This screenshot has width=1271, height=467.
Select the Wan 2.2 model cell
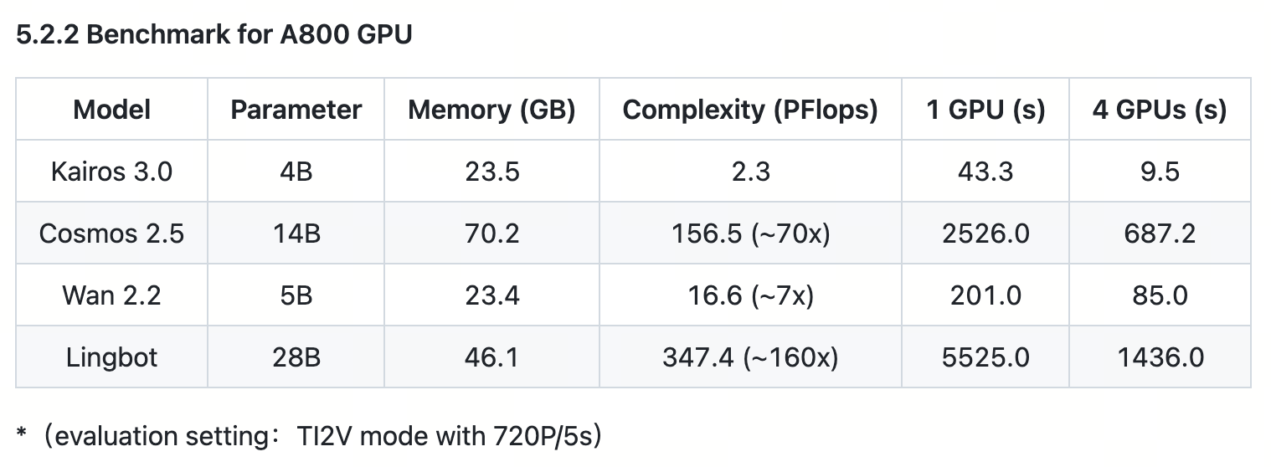[x=111, y=295]
